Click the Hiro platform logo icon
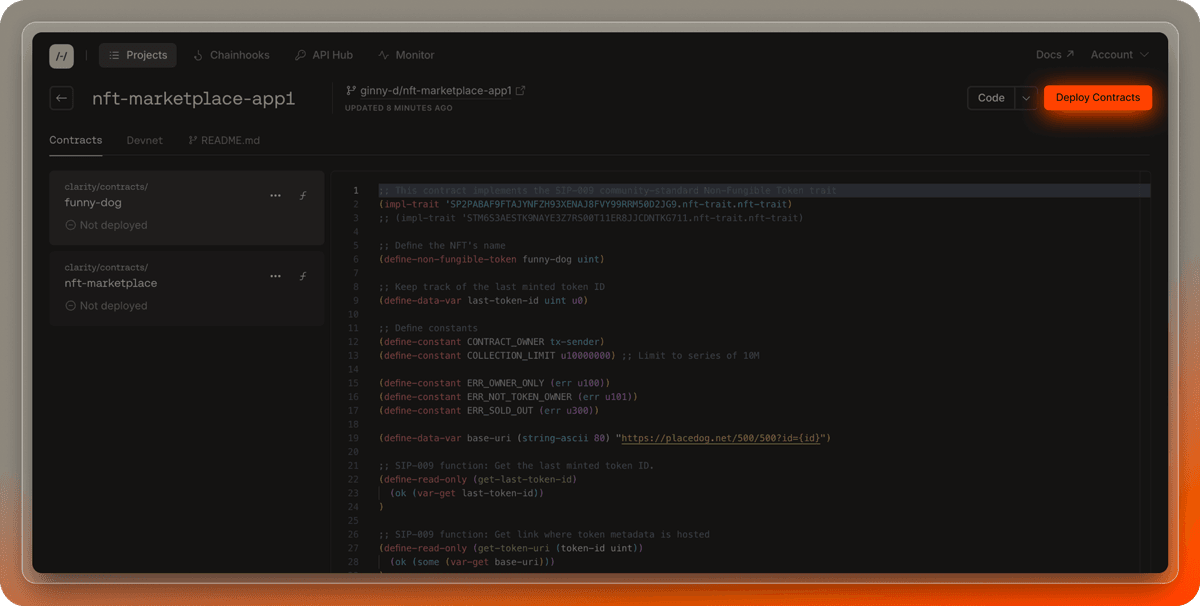 (61, 56)
